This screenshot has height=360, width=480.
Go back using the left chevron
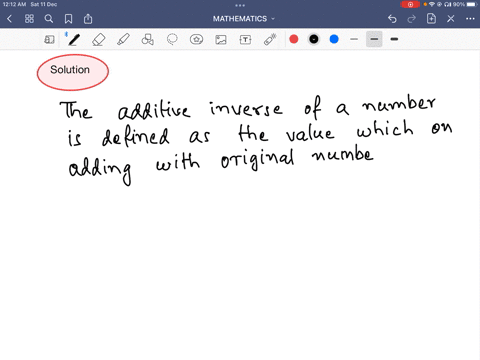coord(9,19)
